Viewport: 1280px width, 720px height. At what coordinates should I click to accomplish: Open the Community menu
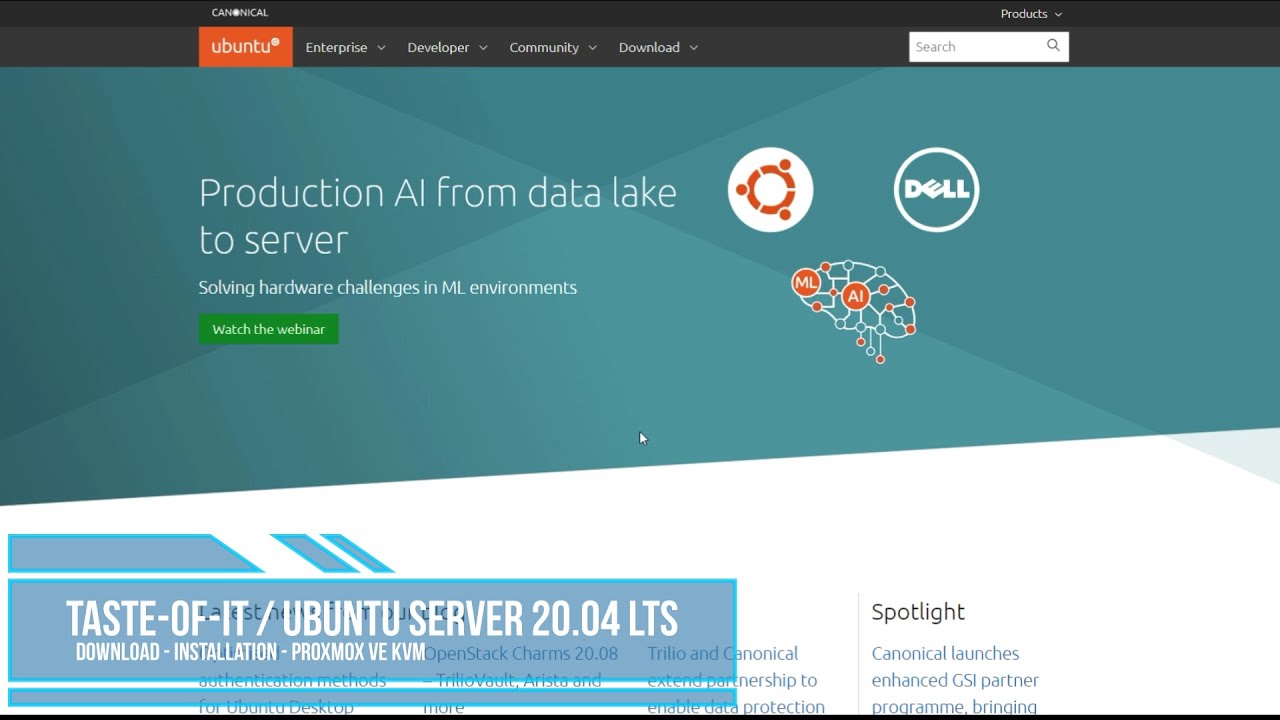(553, 47)
